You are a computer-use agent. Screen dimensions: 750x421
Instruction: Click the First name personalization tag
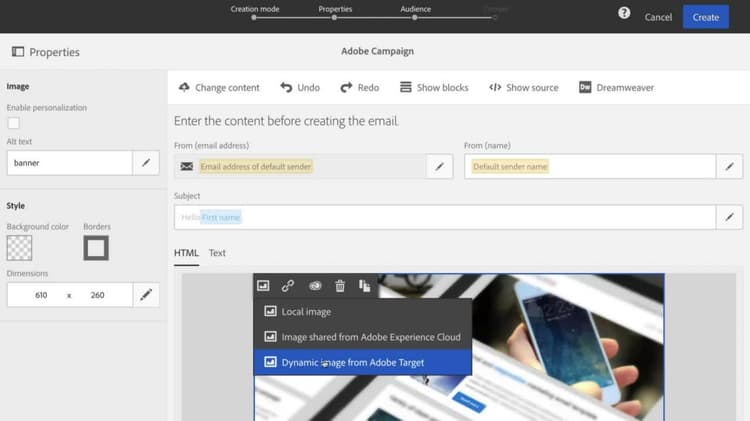click(x=221, y=218)
